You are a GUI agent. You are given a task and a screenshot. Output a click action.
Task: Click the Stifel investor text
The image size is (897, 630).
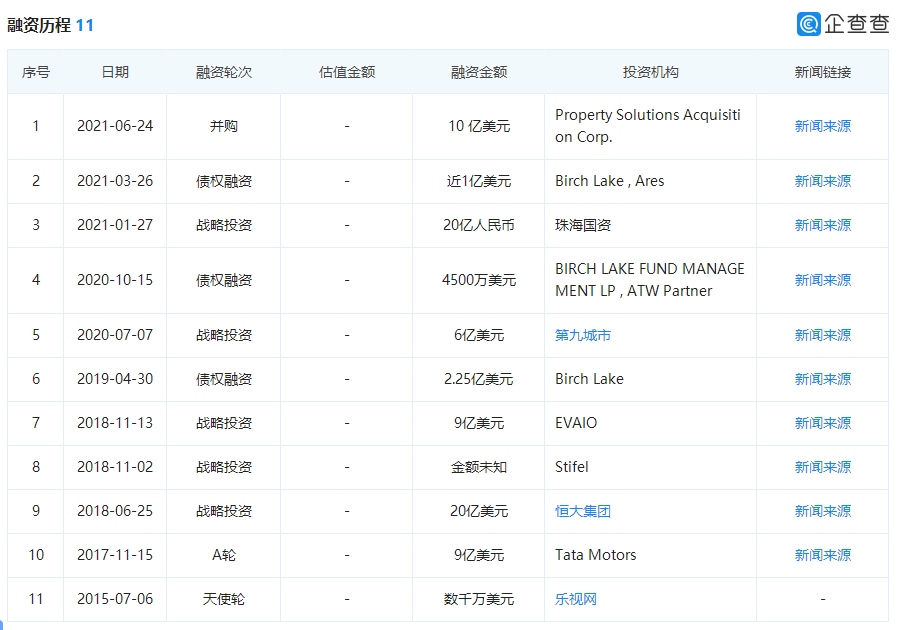coord(571,467)
